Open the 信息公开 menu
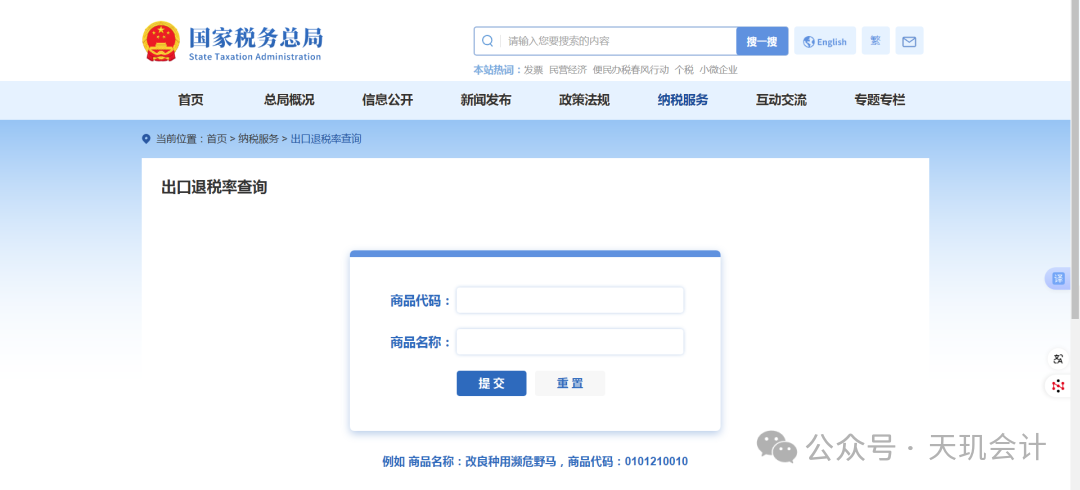Image resolution: width=1080 pixels, height=490 pixels. tap(388, 100)
